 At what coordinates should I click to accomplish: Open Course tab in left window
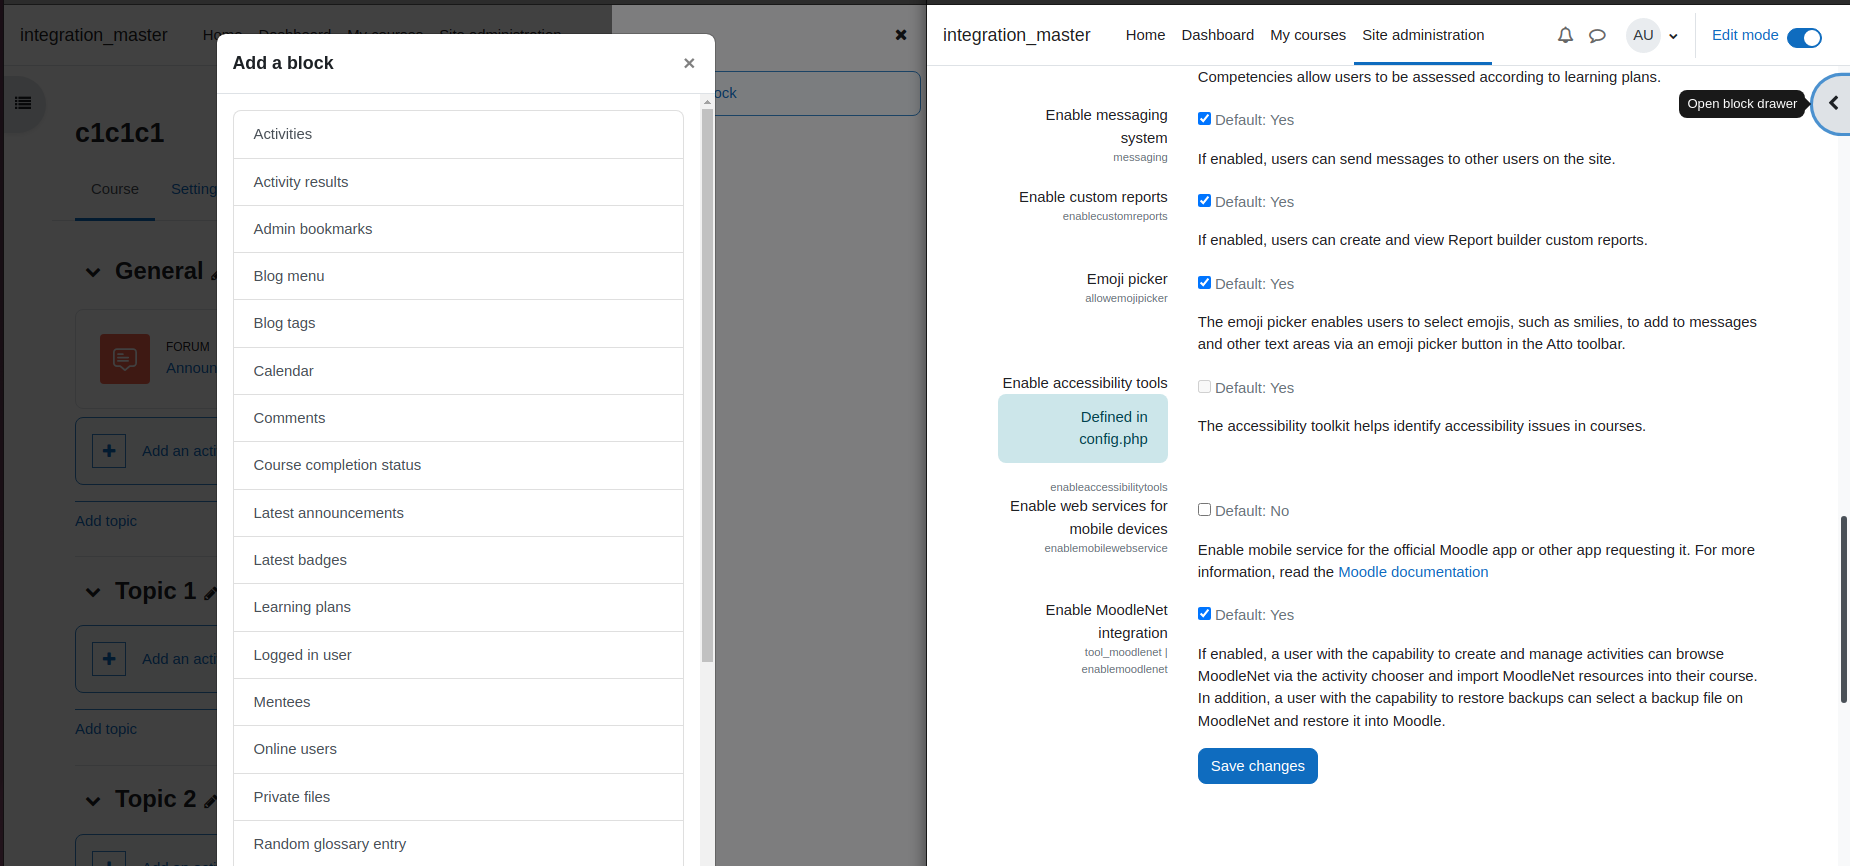(x=115, y=189)
